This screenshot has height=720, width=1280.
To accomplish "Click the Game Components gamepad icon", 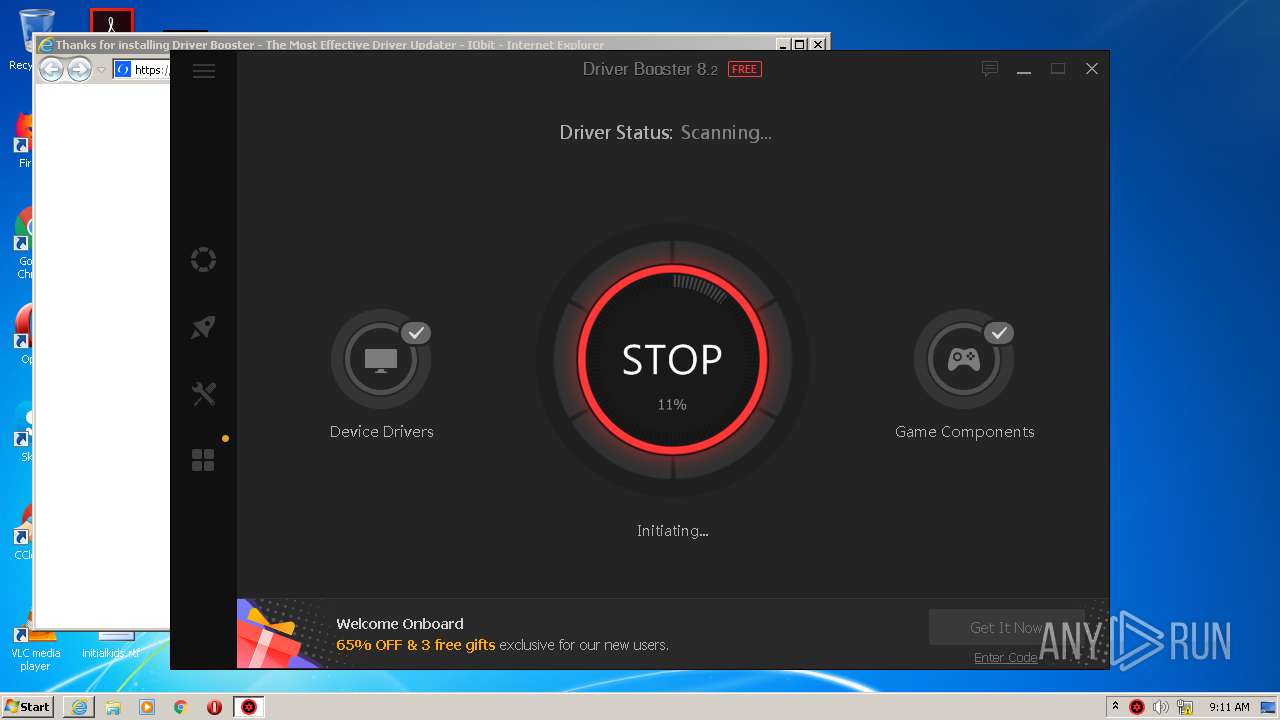I will pos(964,359).
